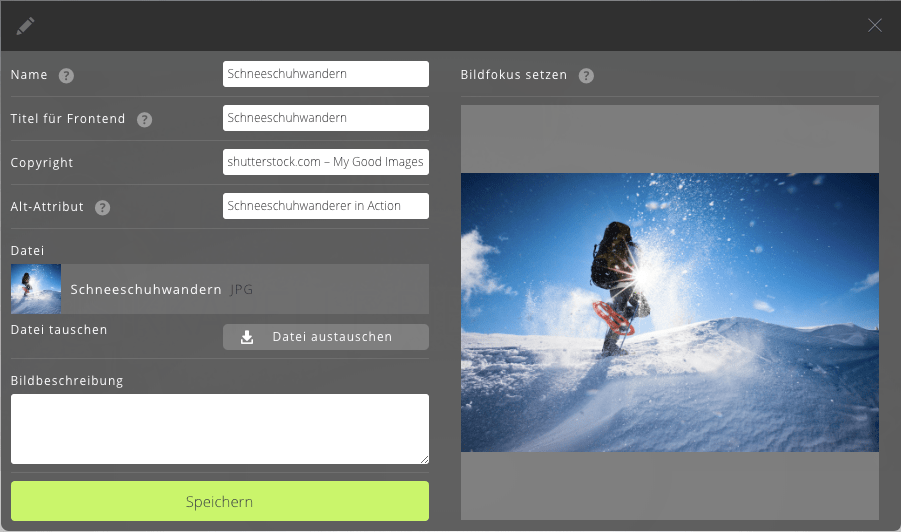This screenshot has height=532, width=901.
Task: Close the image edit dialog
Action: coord(875,25)
